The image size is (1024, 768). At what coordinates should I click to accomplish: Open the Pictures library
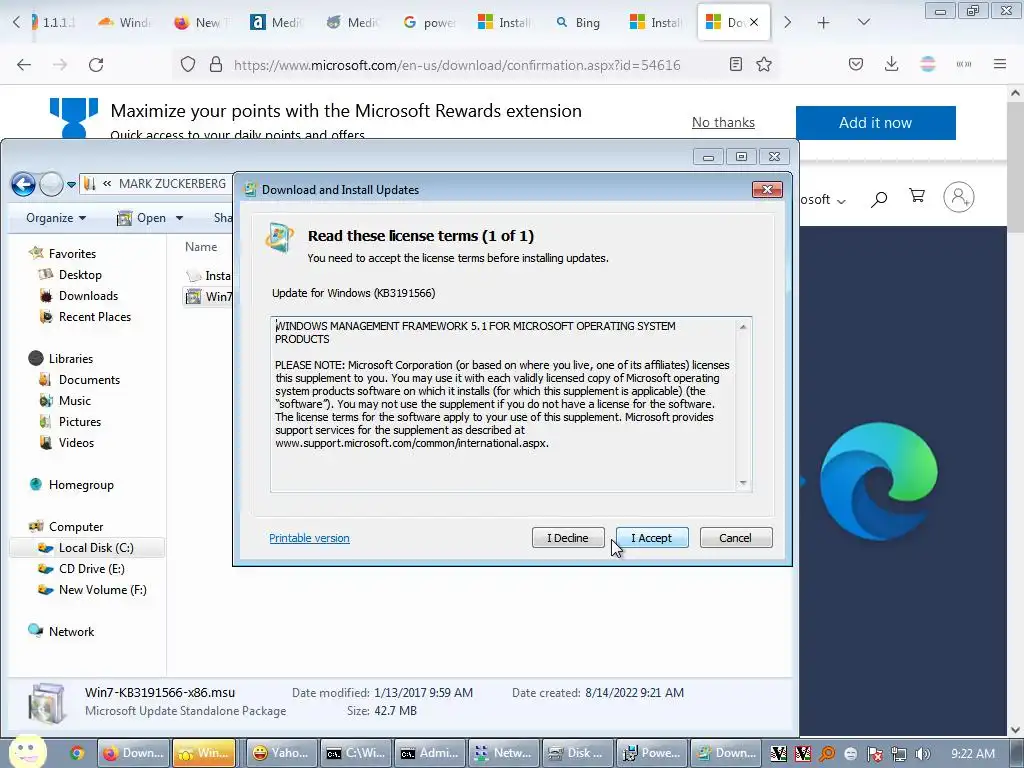tap(80, 421)
